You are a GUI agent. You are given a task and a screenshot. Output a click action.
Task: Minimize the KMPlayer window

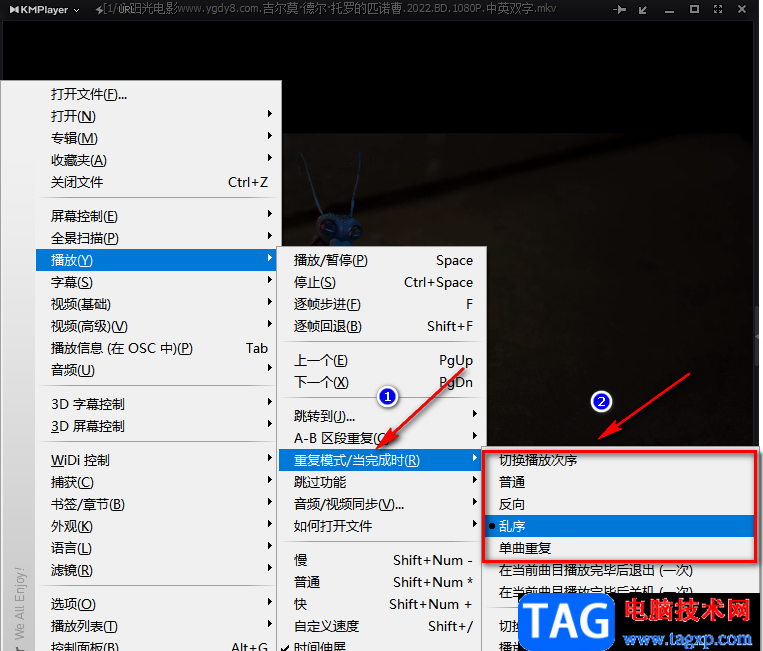tap(670, 11)
